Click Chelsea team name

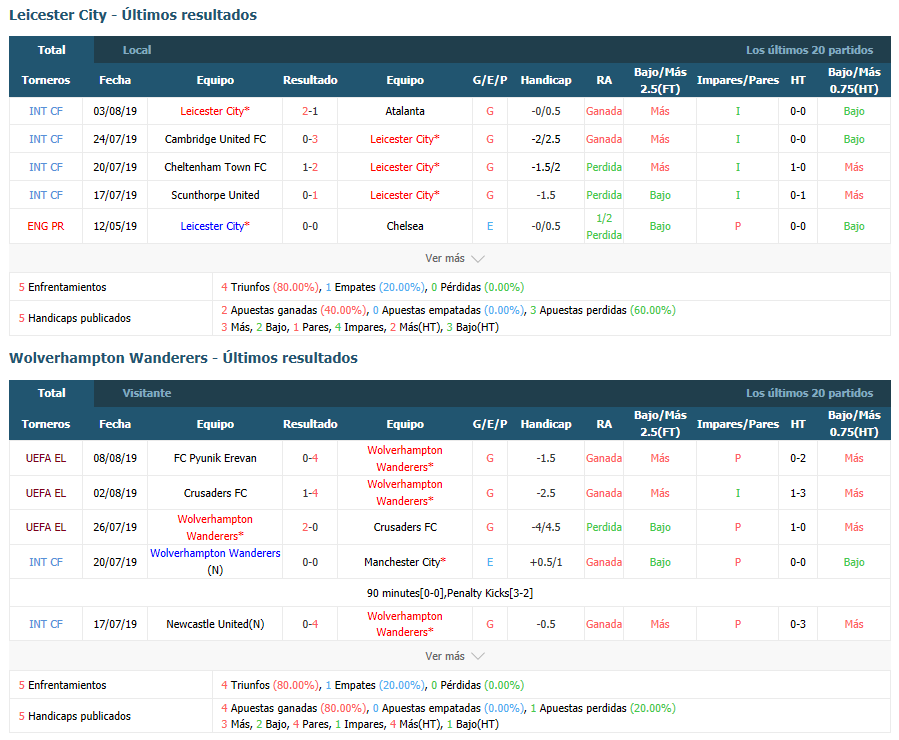coord(405,226)
